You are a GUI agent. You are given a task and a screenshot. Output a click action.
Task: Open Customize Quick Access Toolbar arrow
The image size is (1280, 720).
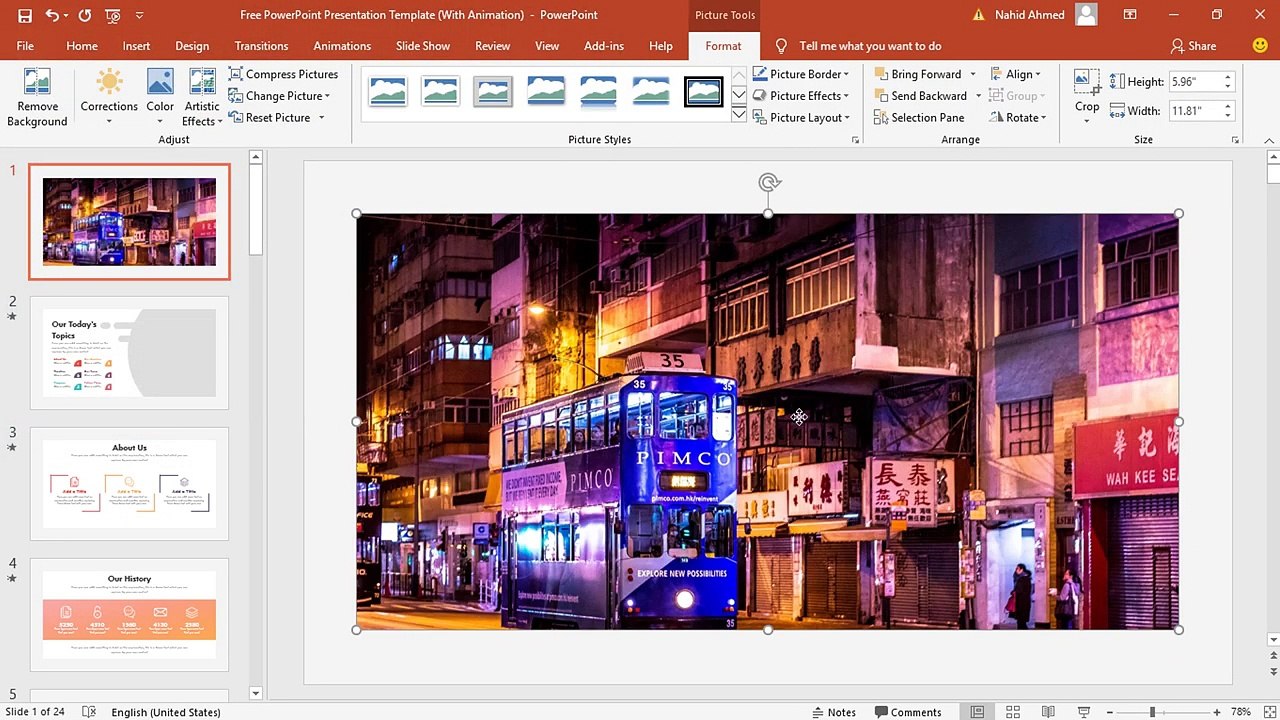tap(139, 15)
